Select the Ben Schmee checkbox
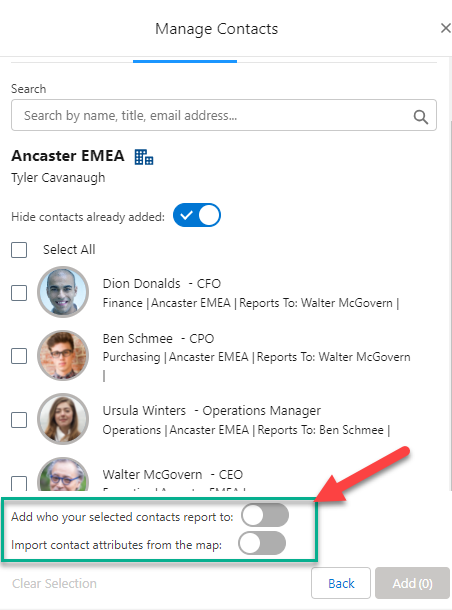452x610 pixels. [x=19, y=356]
